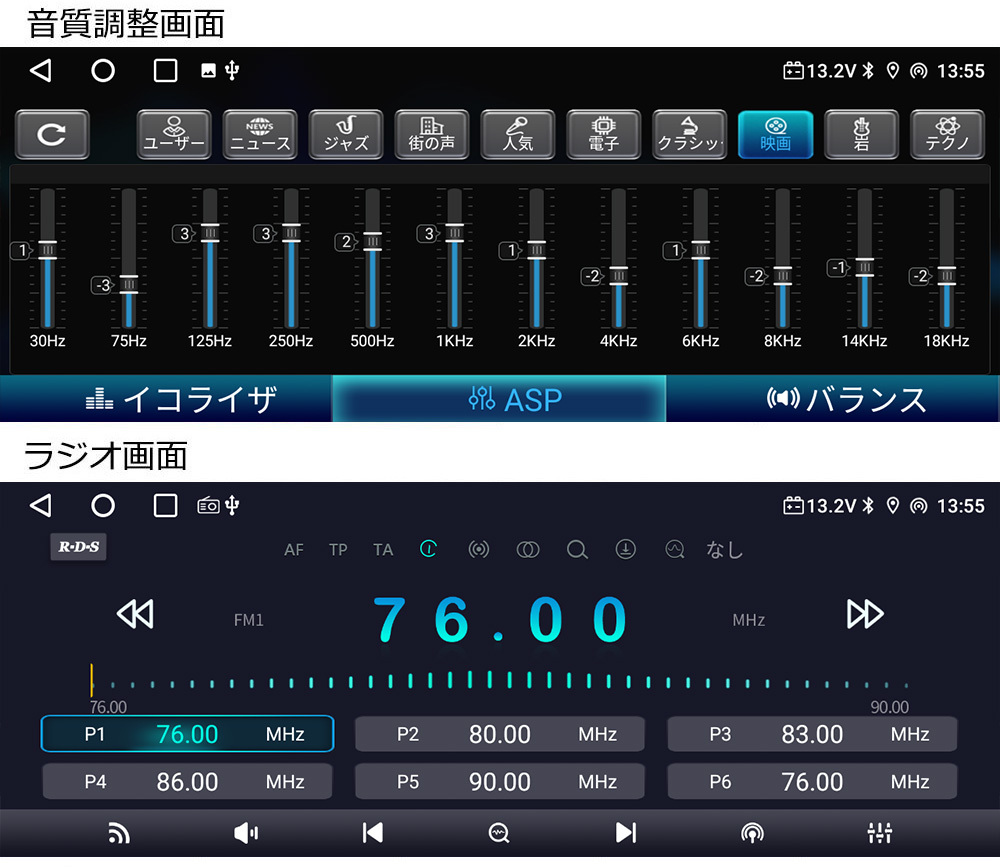Choose the ニュース equalizer preset
Image resolution: width=1000 pixels, height=867 pixels.
[x=260, y=135]
